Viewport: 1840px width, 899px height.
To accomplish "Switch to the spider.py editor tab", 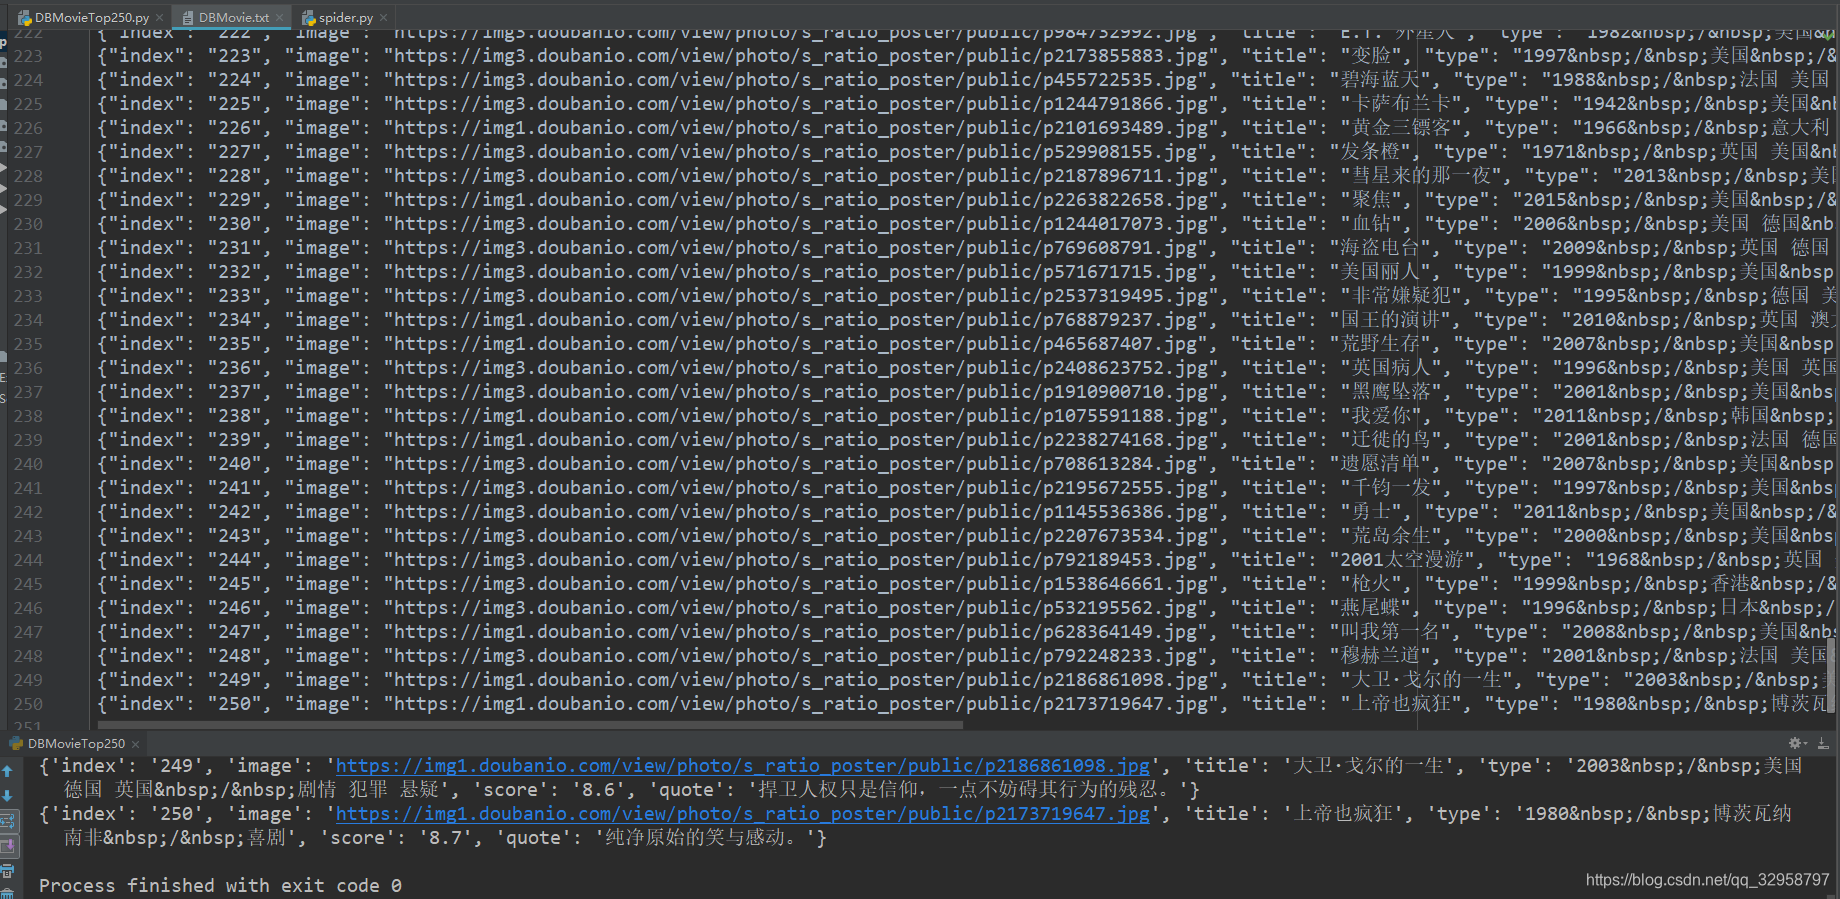I will (x=345, y=17).
